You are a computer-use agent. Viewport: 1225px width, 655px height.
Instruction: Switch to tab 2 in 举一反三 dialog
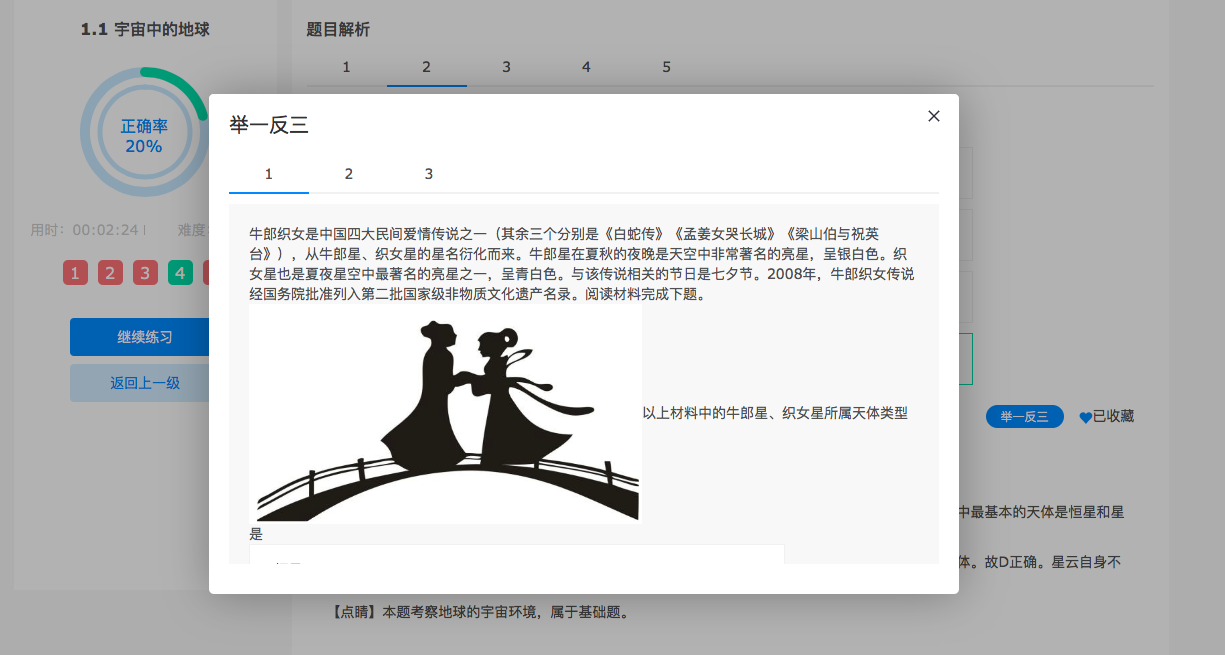[349, 174]
